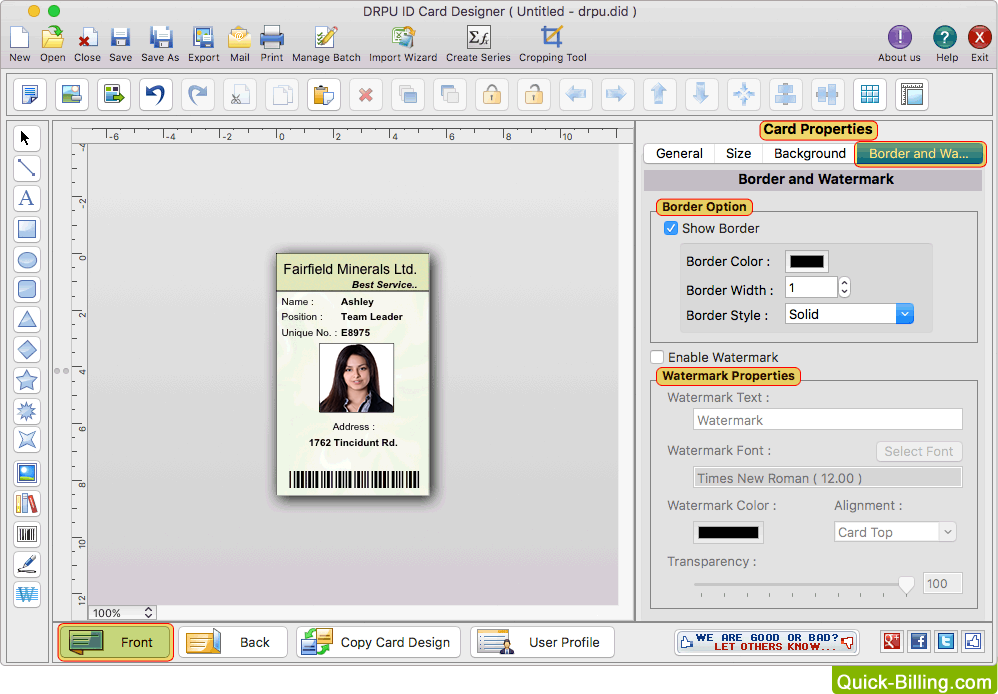Select the Barcode tool
This screenshot has width=998, height=694.
pos(26,534)
